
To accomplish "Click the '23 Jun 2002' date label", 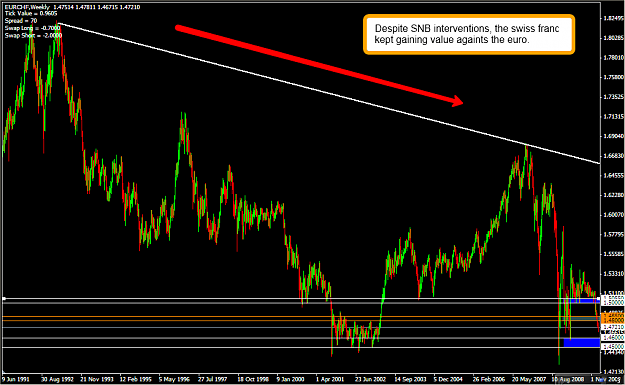I will pos(370,379).
